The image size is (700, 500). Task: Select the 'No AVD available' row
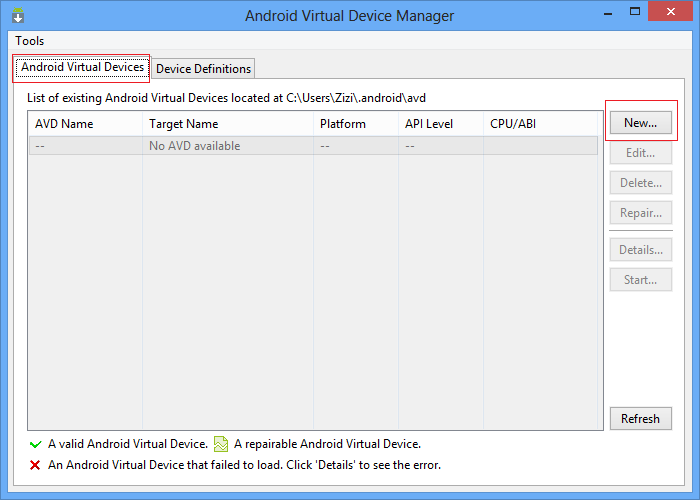pyautogui.click(x=194, y=146)
